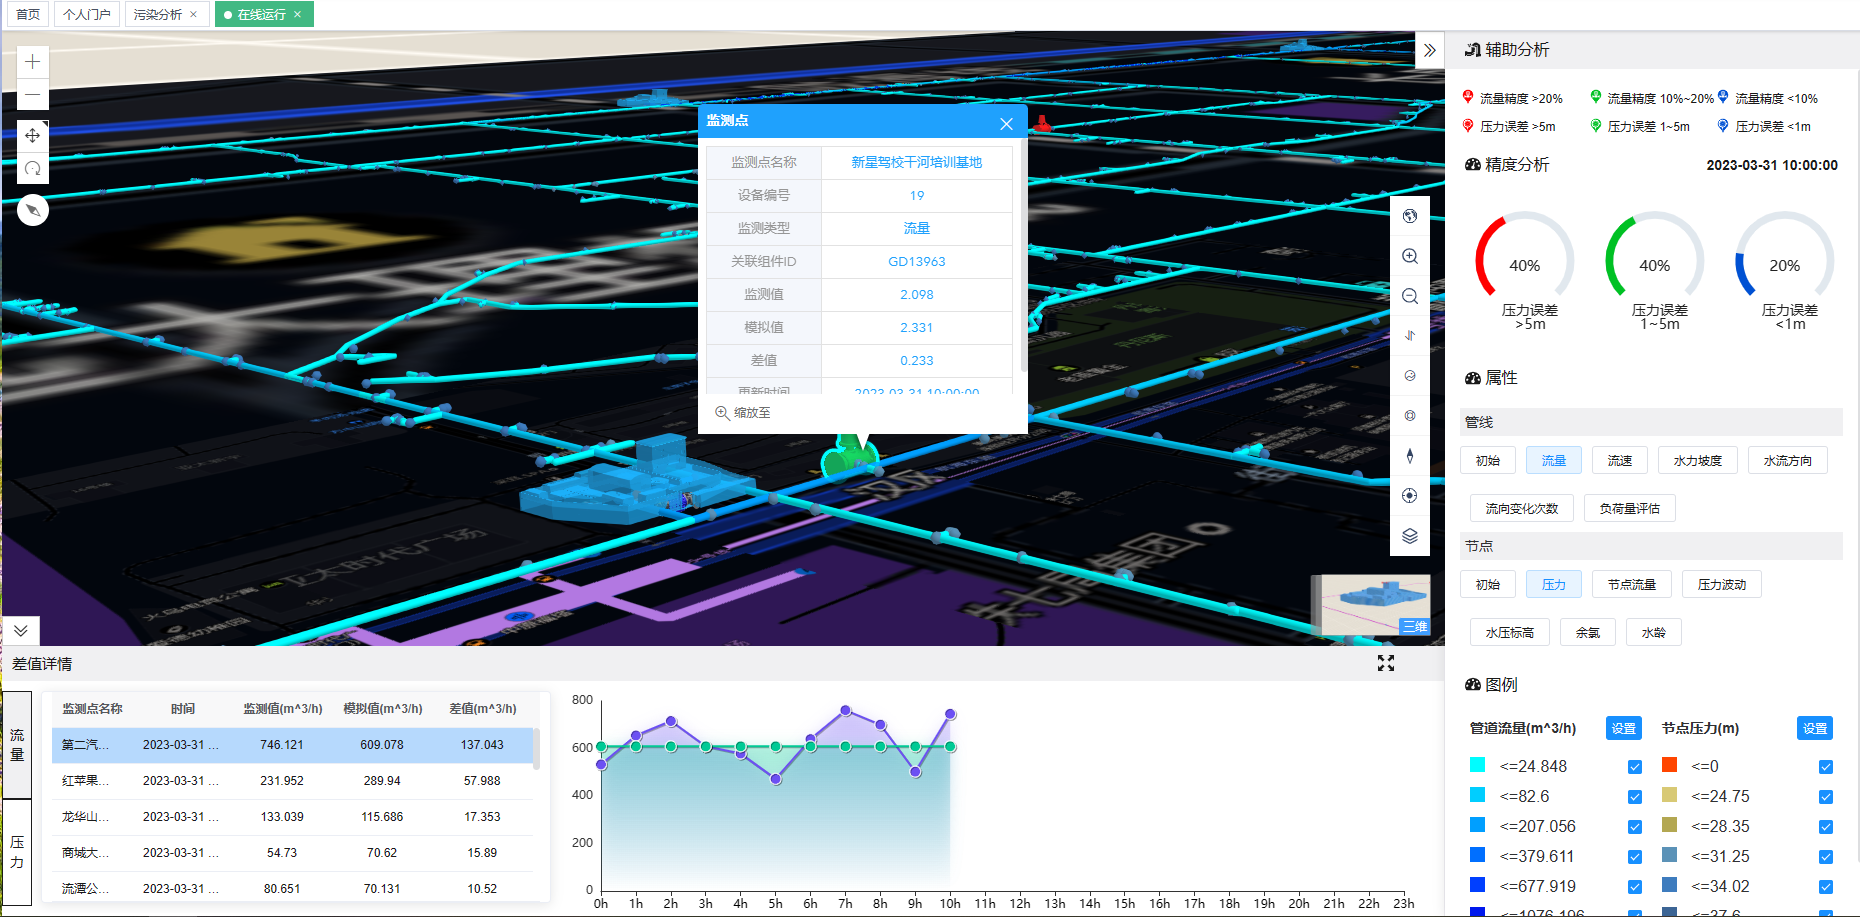Click the 流速 pipeline attribute button
This screenshot has width=1860, height=917.
point(1619,460)
